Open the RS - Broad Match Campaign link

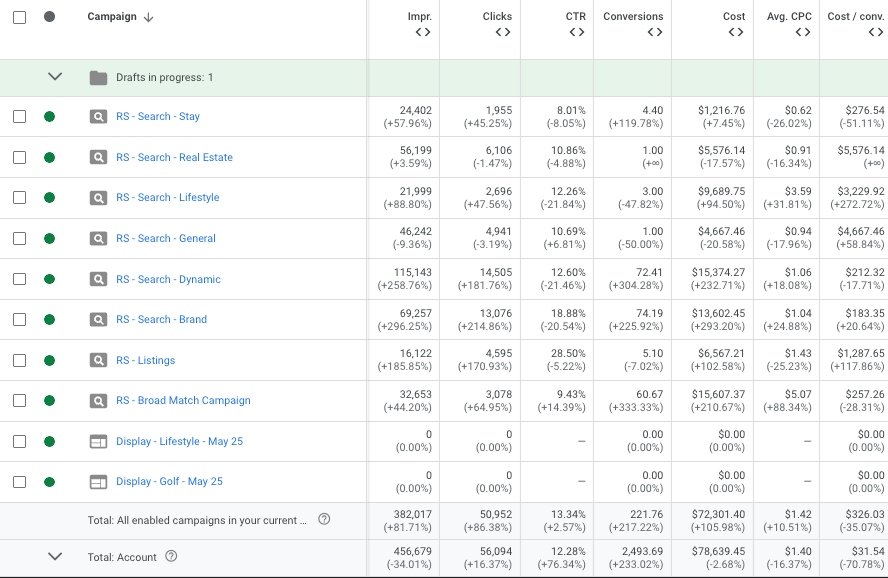point(183,400)
